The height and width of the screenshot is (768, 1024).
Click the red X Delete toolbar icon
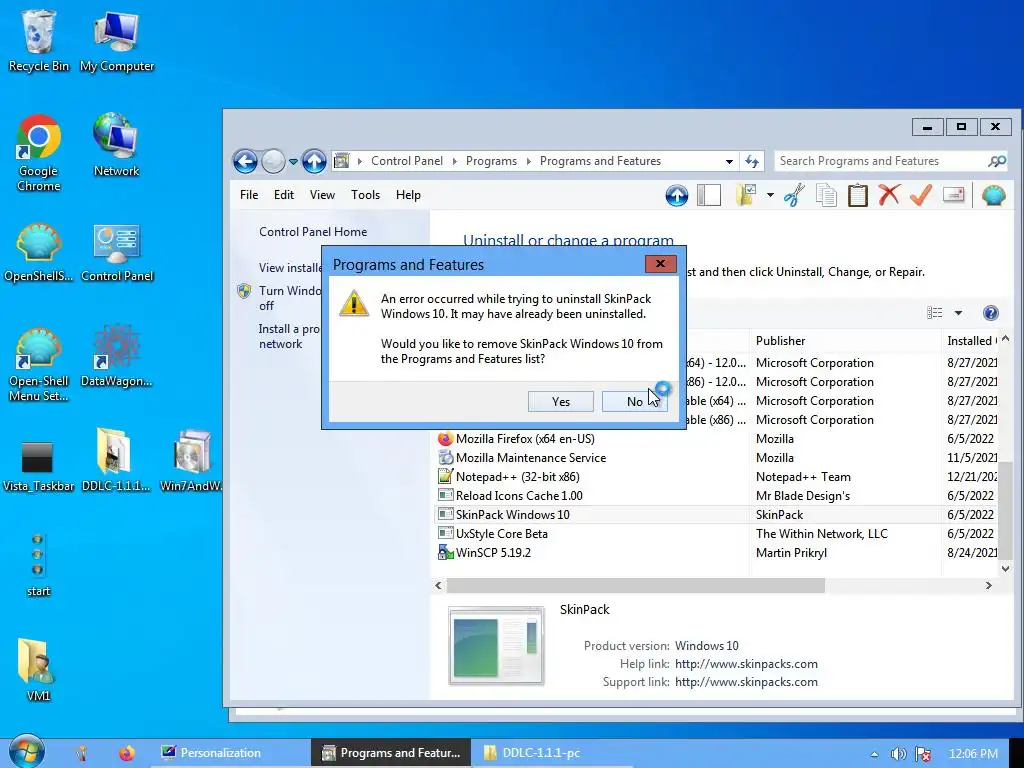[x=889, y=195]
